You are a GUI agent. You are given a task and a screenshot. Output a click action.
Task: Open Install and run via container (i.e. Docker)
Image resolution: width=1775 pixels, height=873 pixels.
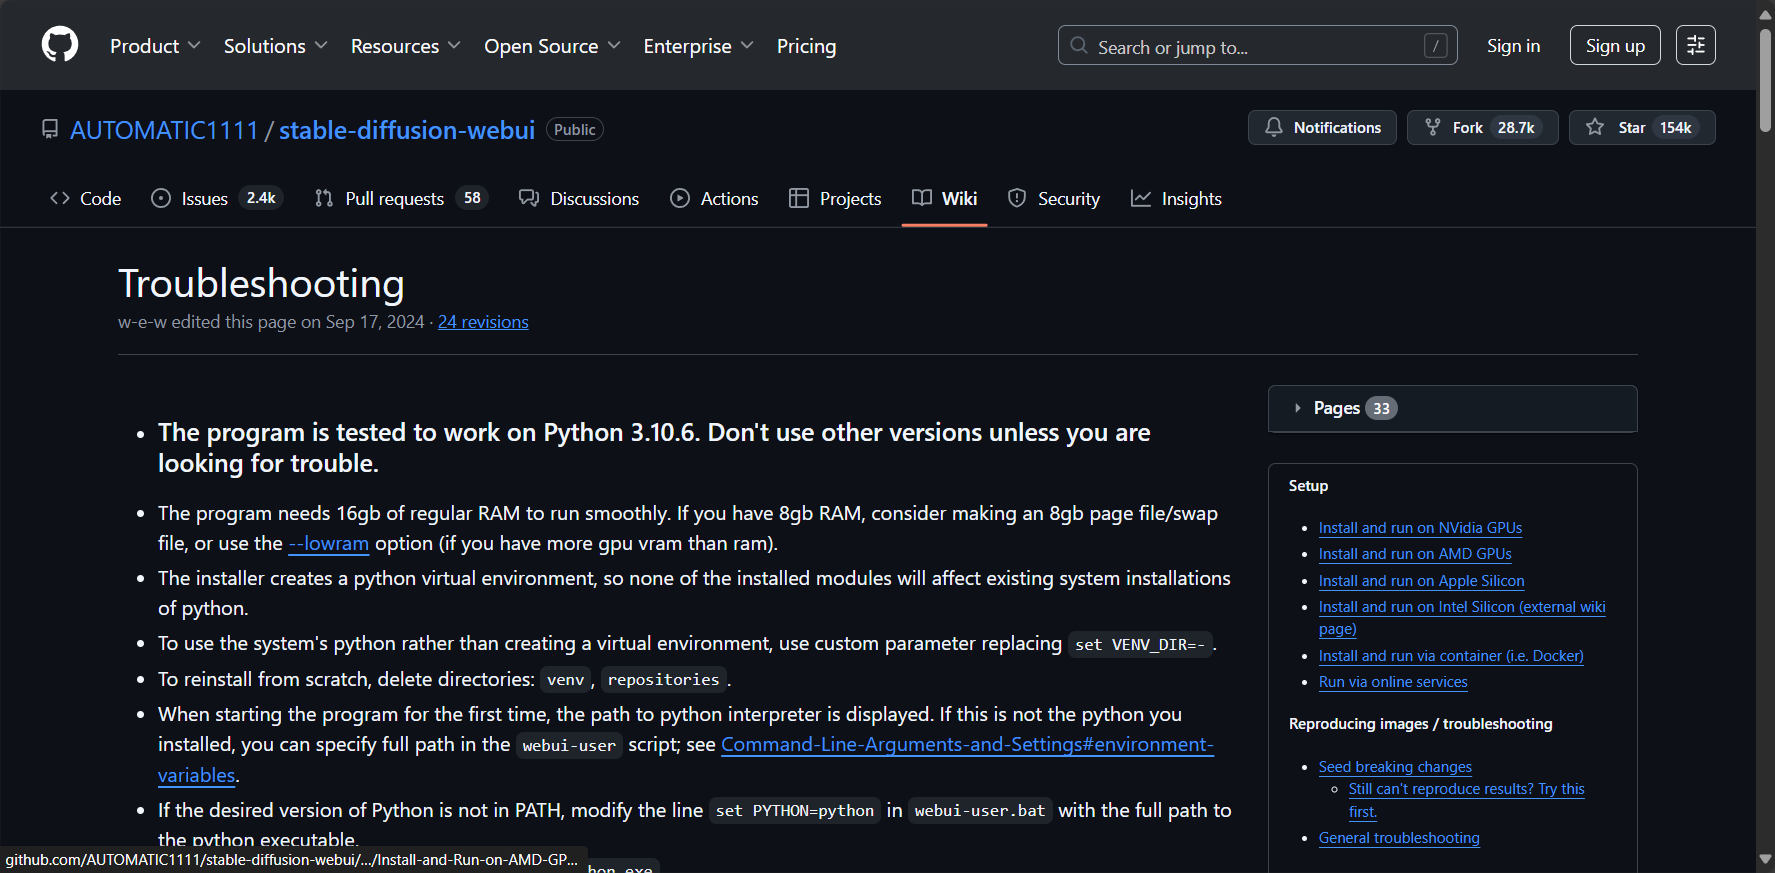click(1451, 656)
